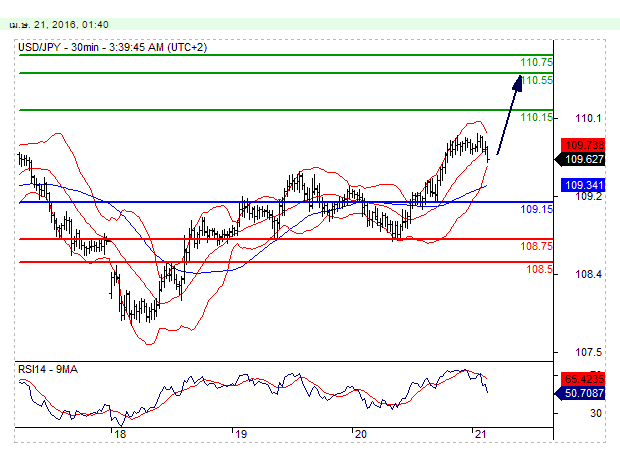Click the RSI14 - 9MA indicator label
620x464 pixels.
[x=50, y=369]
